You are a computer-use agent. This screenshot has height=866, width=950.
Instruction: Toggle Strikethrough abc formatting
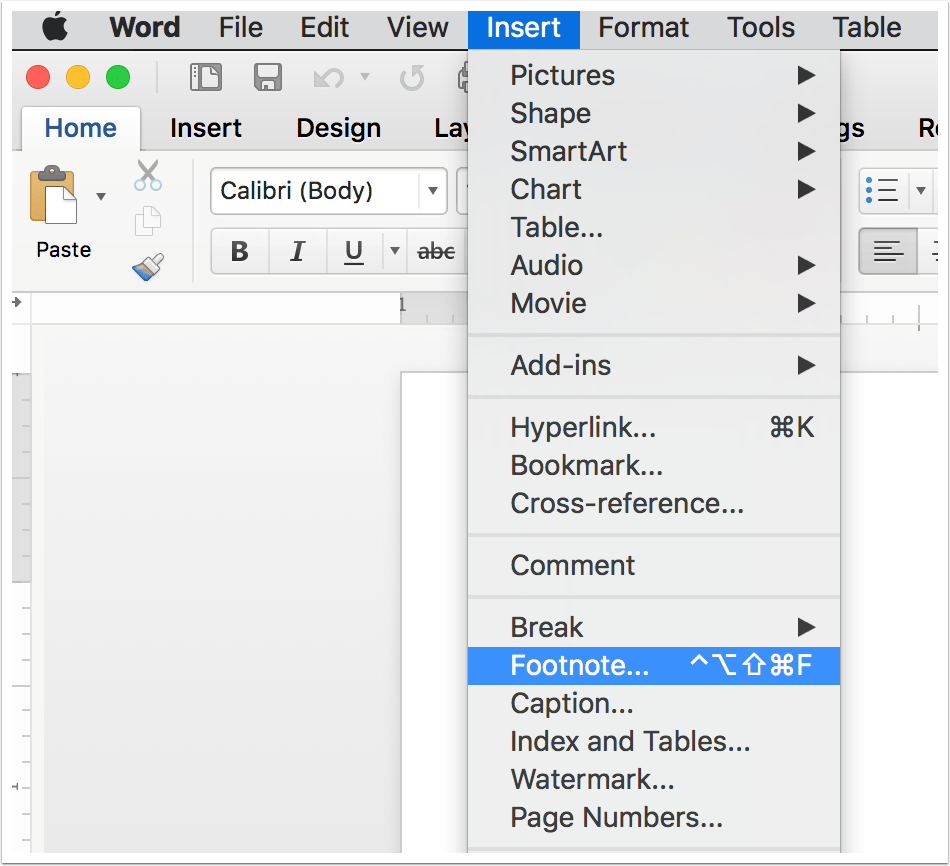click(x=436, y=251)
